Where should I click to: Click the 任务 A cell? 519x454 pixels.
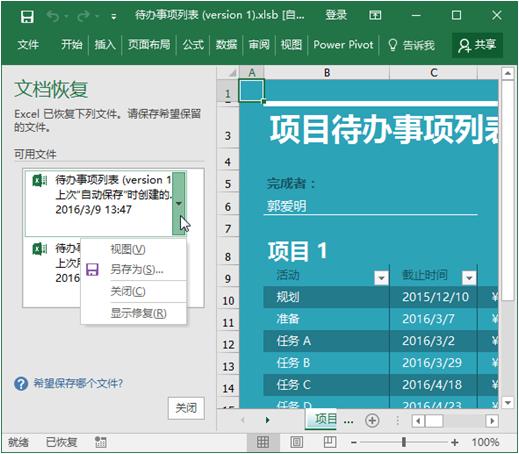click(326, 341)
